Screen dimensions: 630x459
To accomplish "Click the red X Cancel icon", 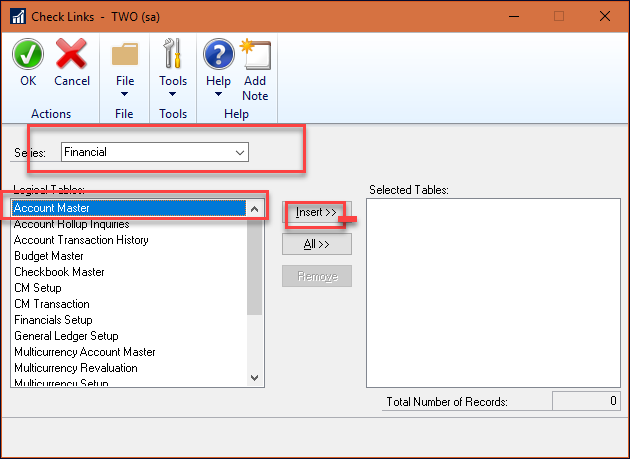I will [x=71, y=53].
